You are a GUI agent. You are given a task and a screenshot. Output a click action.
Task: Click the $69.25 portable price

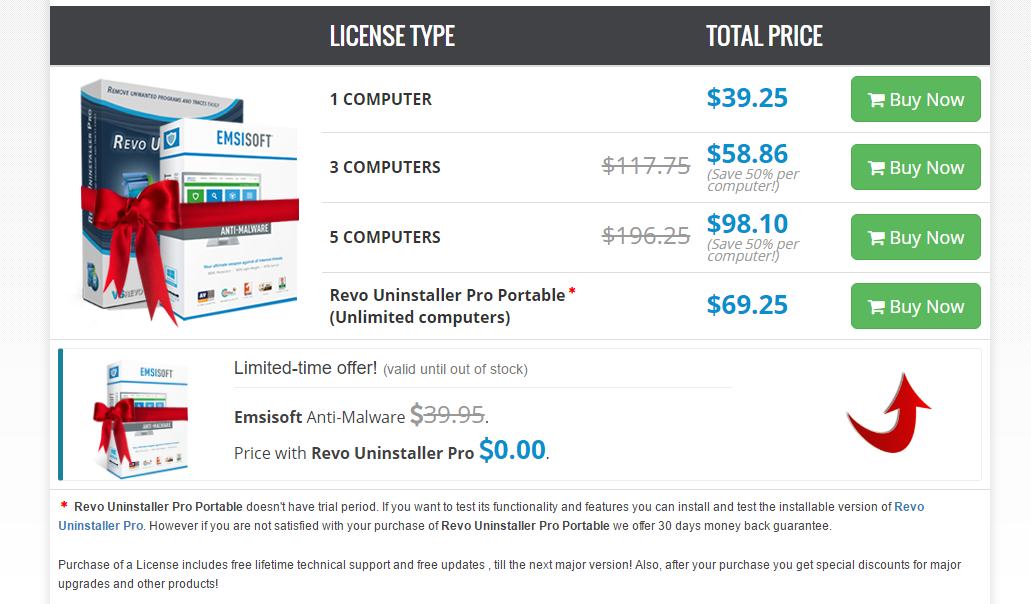pos(747,305)
